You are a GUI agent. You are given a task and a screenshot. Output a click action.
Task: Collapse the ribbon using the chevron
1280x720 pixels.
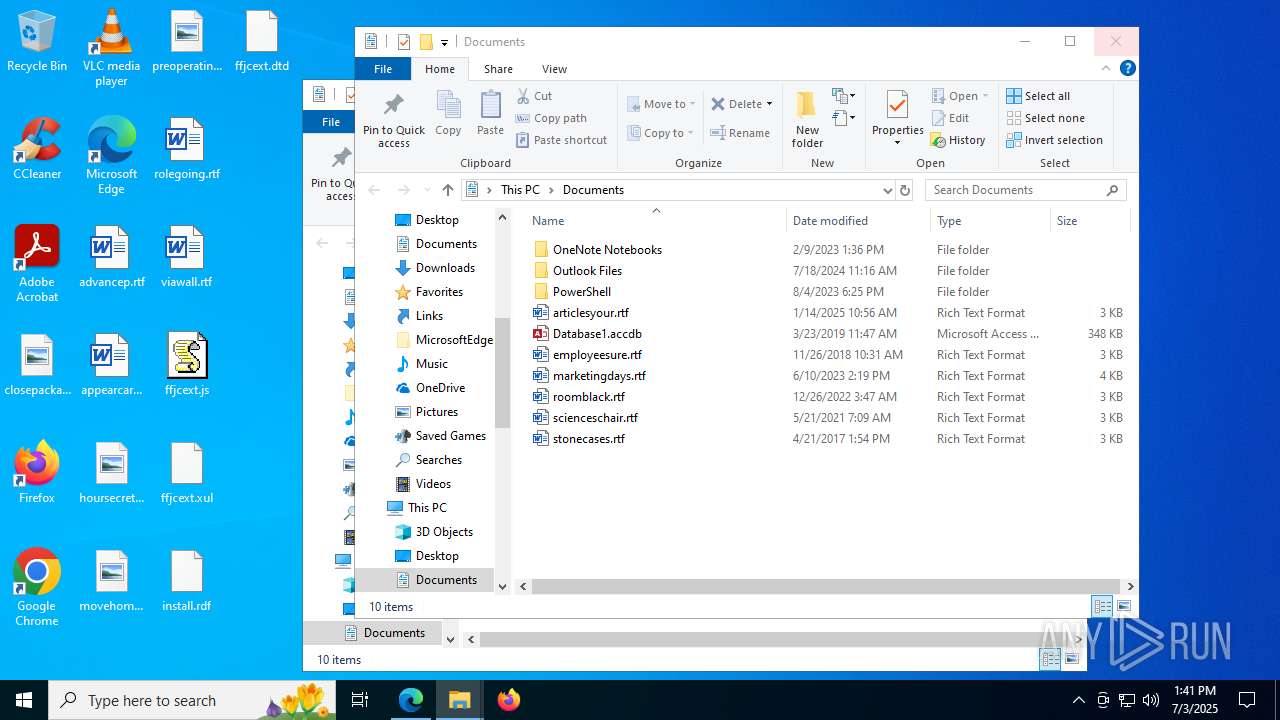[1106, 69]
